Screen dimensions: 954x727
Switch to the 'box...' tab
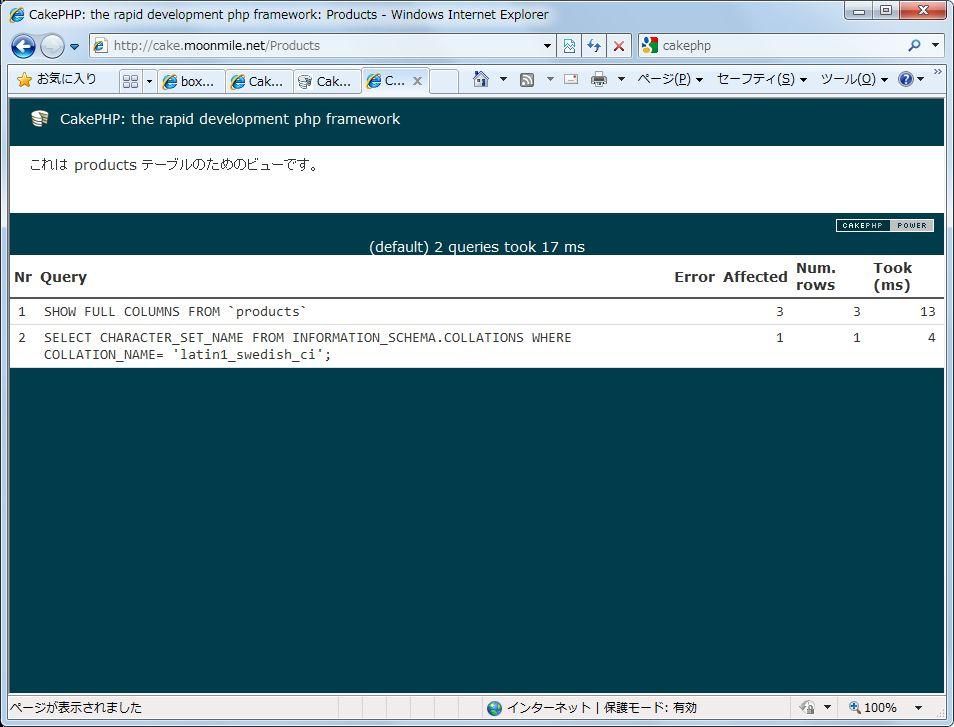coord(190,82)
